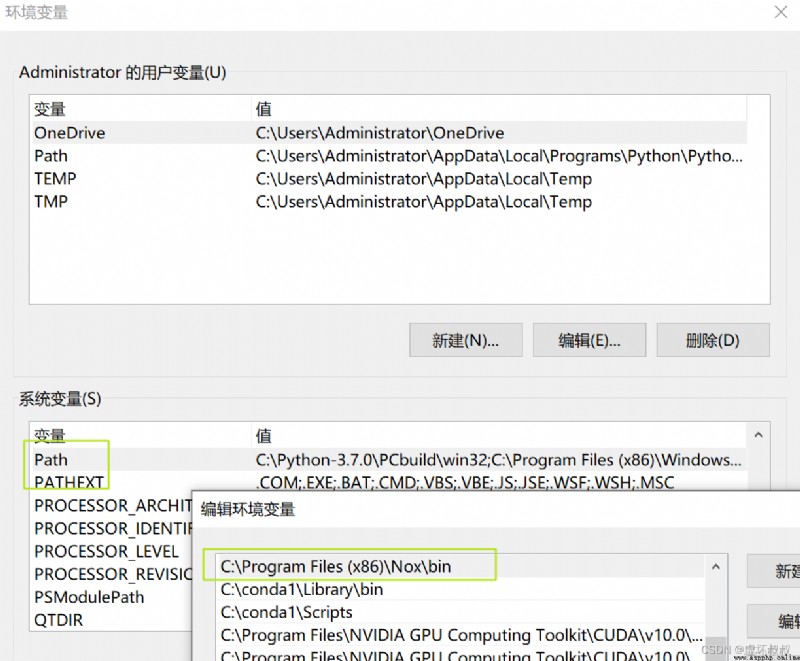Select the PROCESSOR_REVISIO system variable
800x661 pixels.
click(x=112, y=574)
